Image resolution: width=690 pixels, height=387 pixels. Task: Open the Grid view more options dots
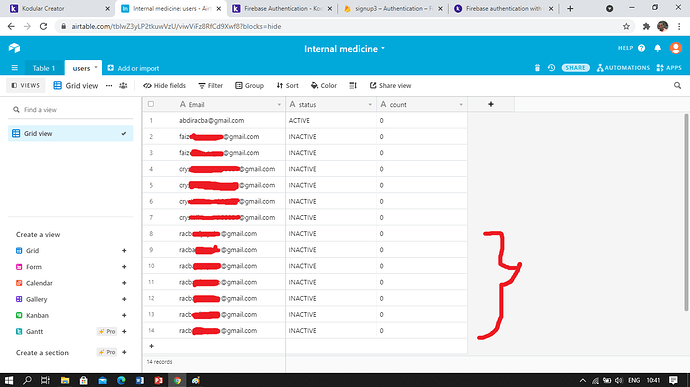[109, 85]
